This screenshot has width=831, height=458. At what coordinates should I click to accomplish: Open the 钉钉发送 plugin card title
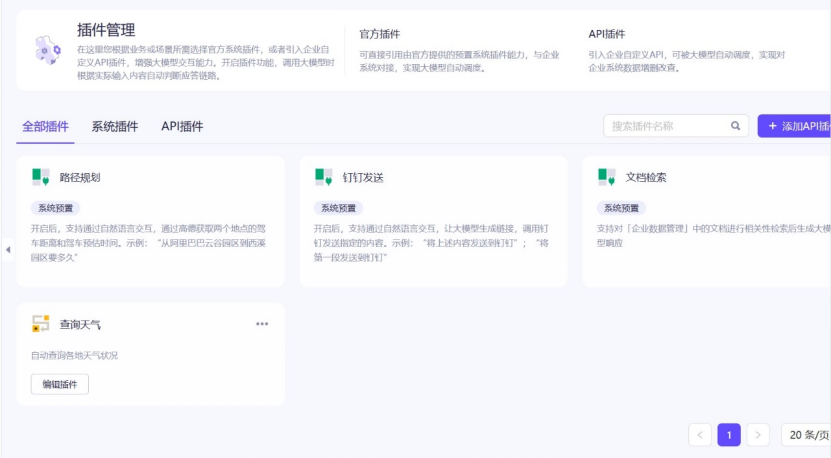[x=363, y=177]
